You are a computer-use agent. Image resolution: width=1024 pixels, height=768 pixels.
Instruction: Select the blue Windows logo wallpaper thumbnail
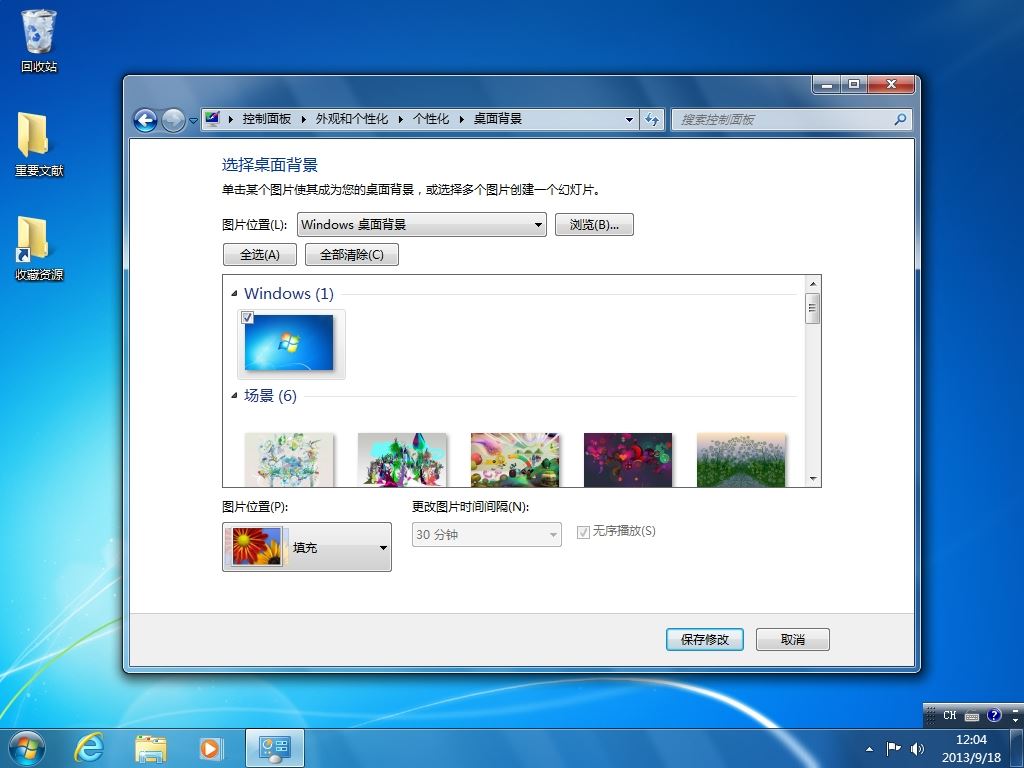[x=289, y=343]
